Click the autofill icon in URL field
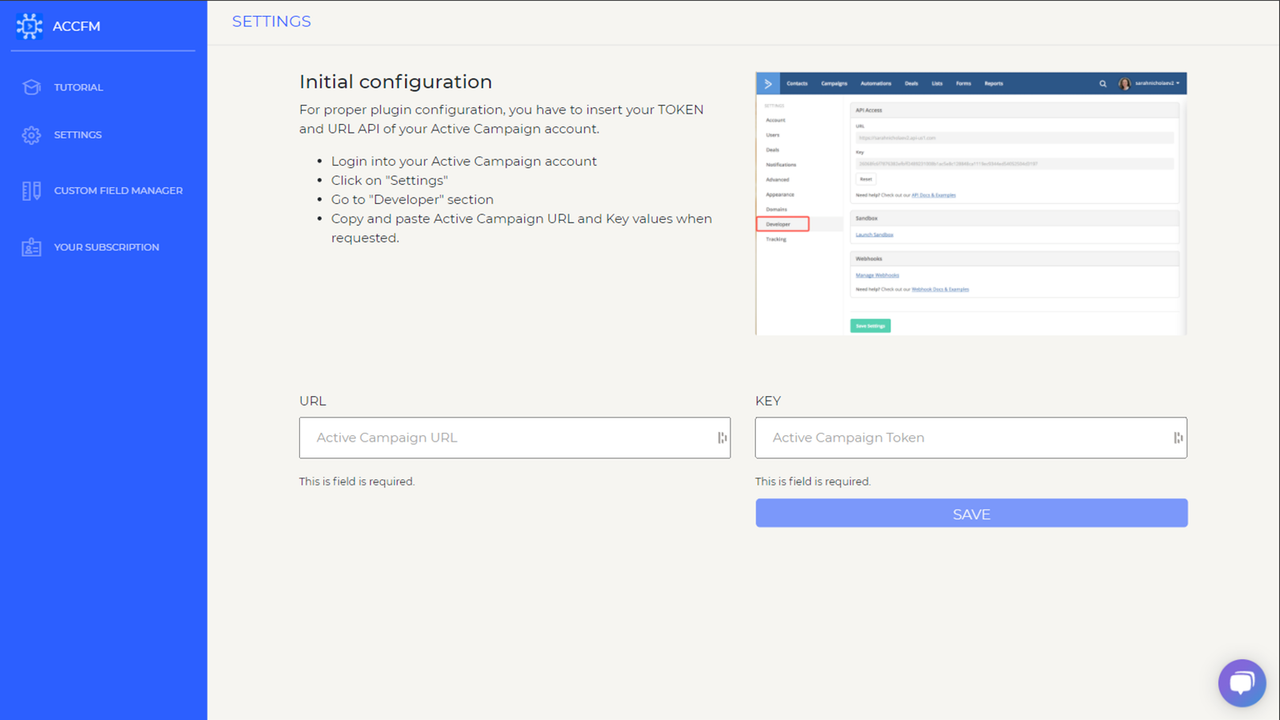Image resolution: width=1280 pixels, height=720 pixels. (722, 438)
